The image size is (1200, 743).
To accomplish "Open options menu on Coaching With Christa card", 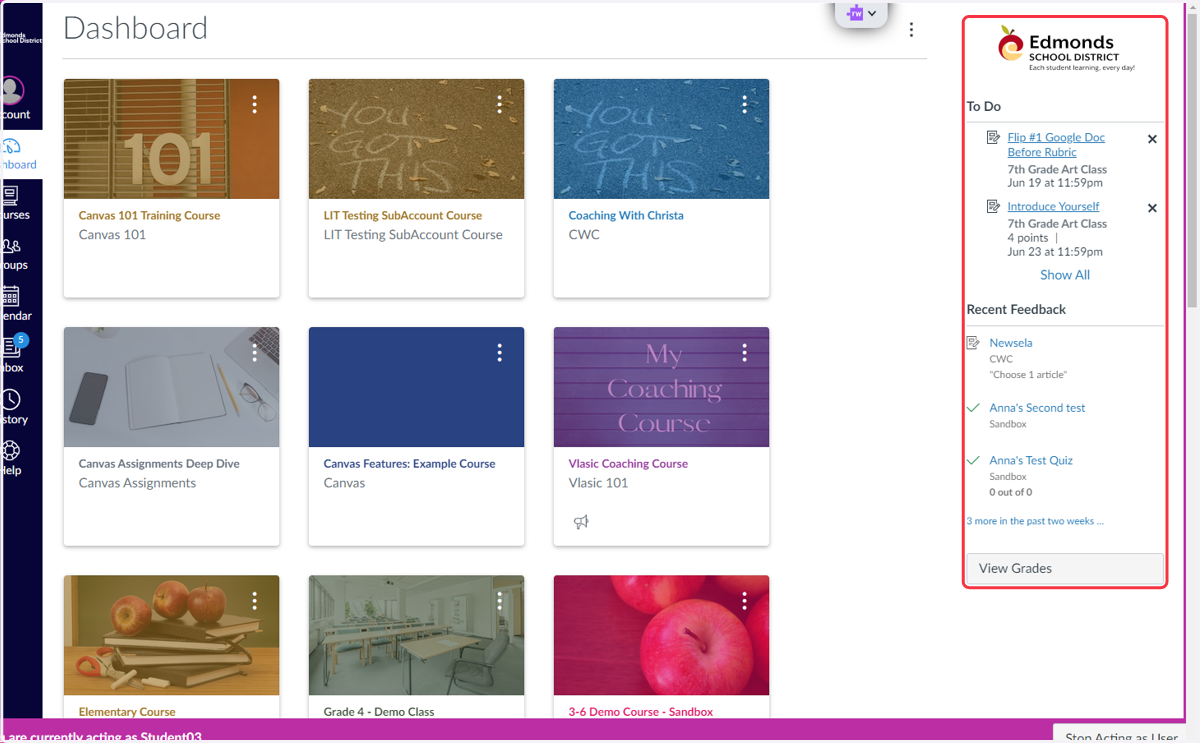I will coord(745,104).
